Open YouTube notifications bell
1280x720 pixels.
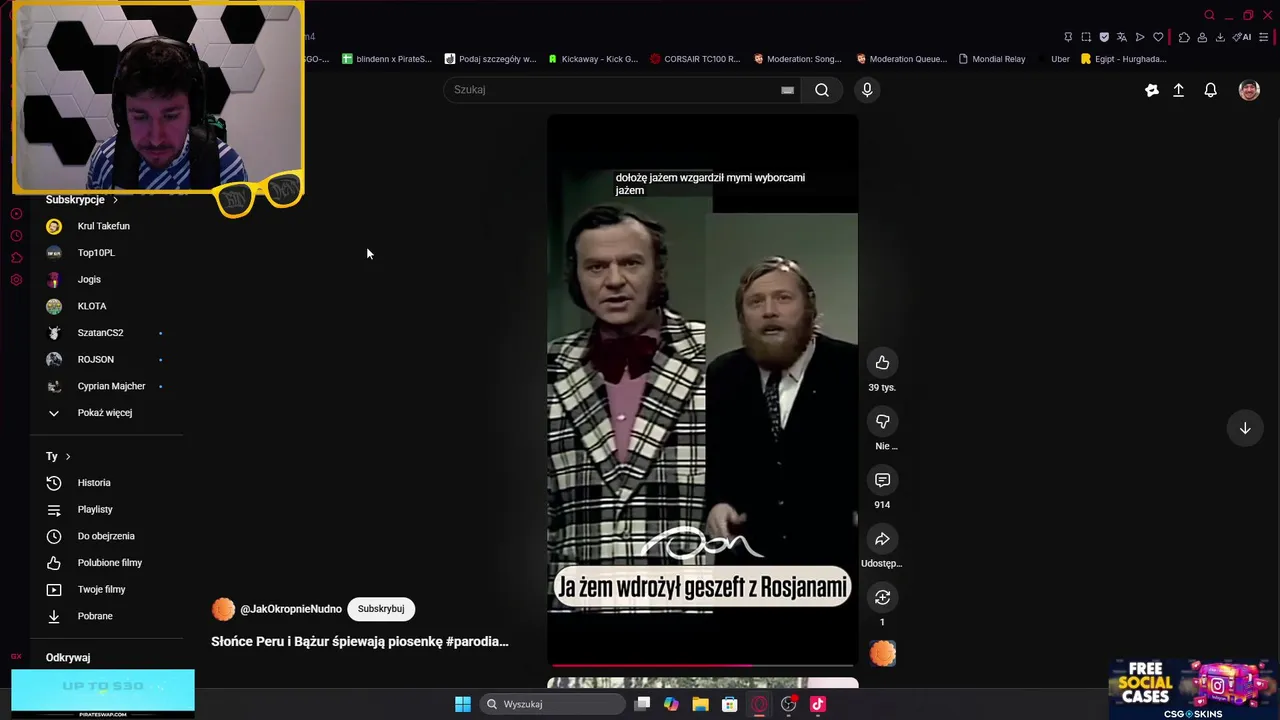pos(1210,90)
